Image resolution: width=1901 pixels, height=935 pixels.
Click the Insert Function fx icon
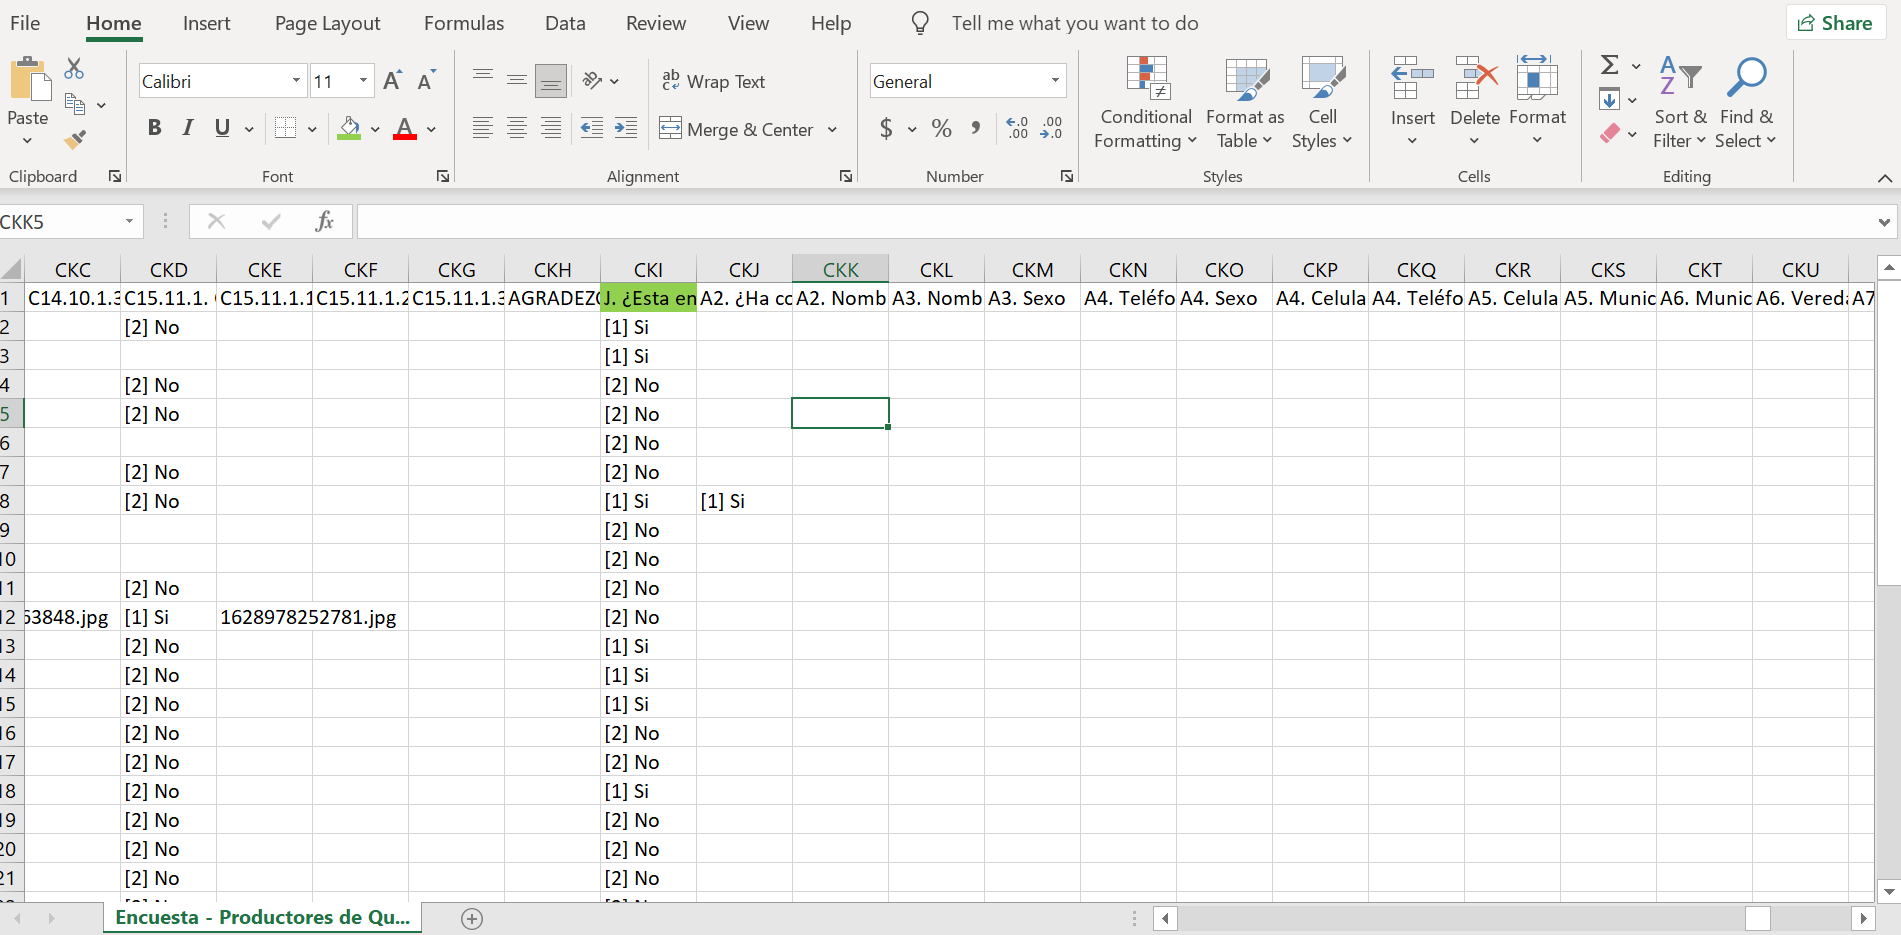coord(324,222)
